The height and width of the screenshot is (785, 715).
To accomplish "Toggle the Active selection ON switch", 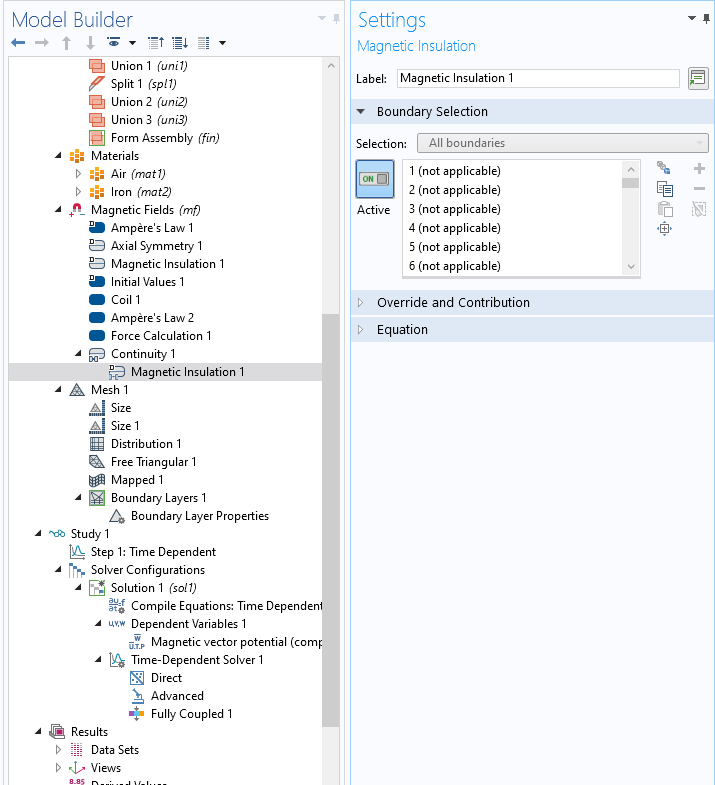I will (375, 179).
